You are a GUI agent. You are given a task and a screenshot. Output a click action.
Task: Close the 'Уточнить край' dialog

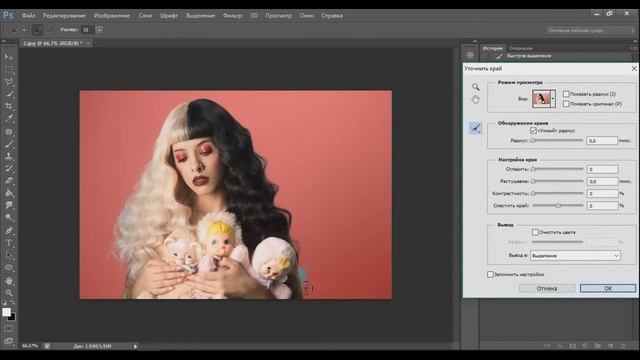tap(634, 69)
